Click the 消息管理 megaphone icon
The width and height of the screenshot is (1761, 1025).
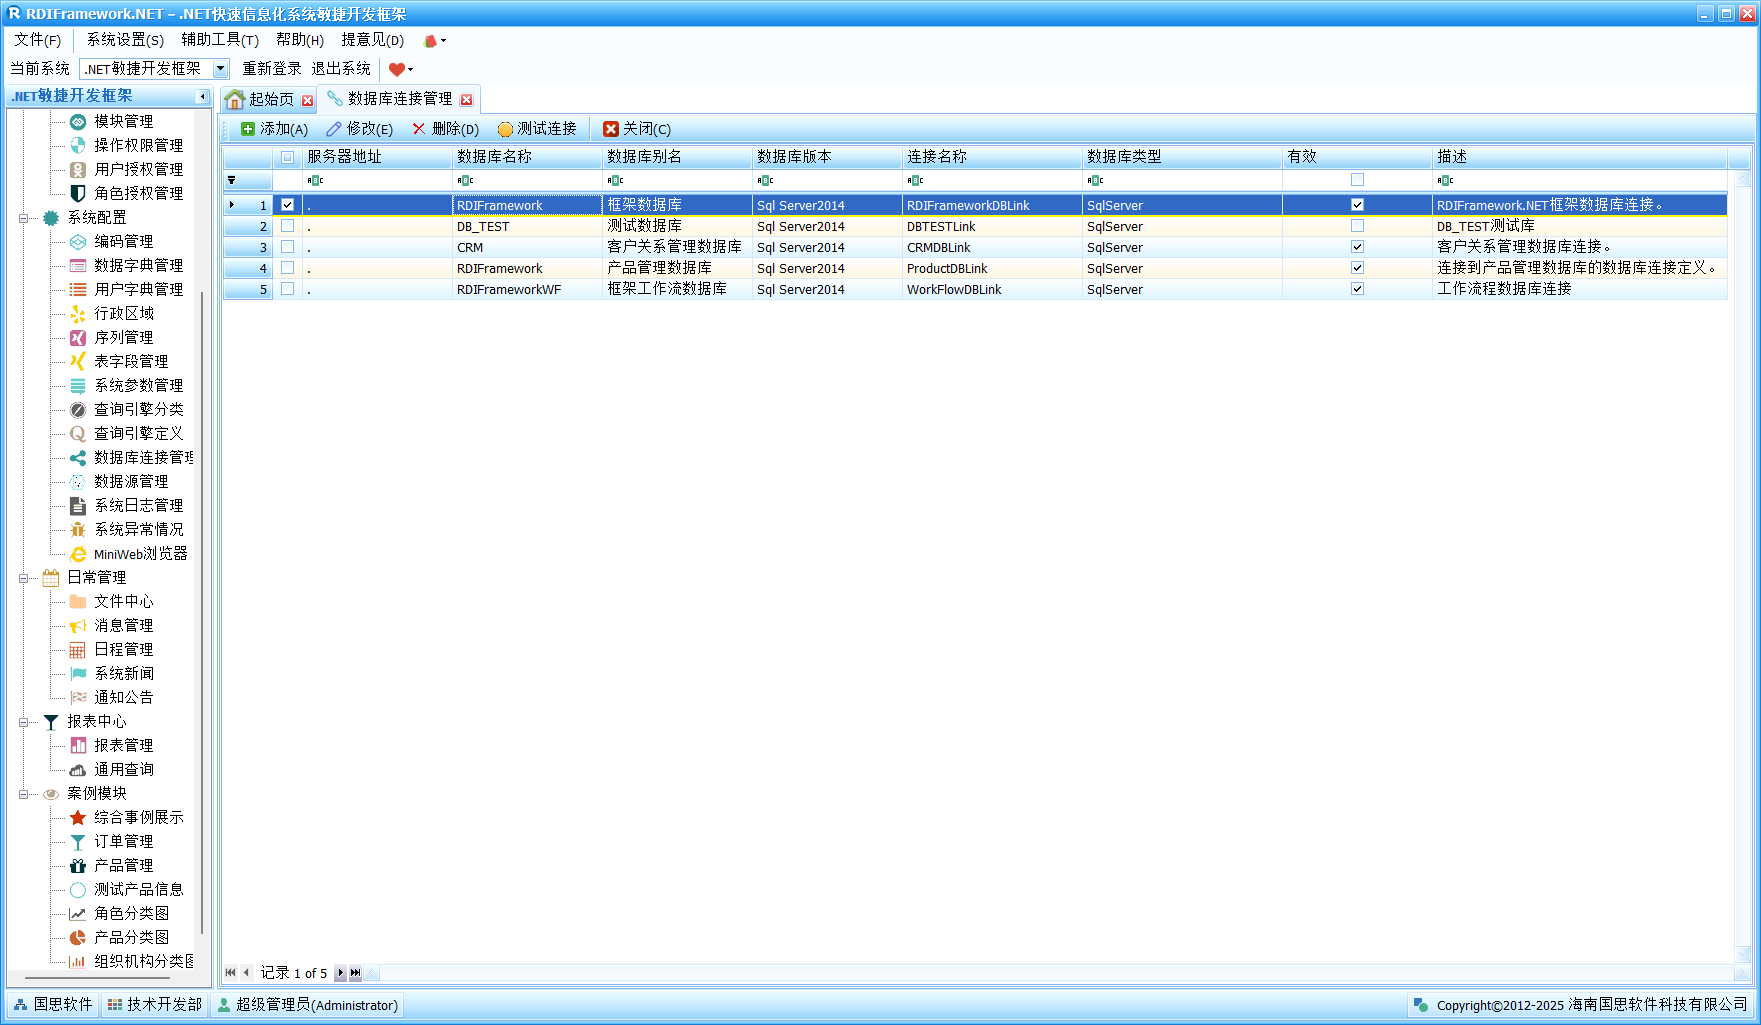[78, 626]
